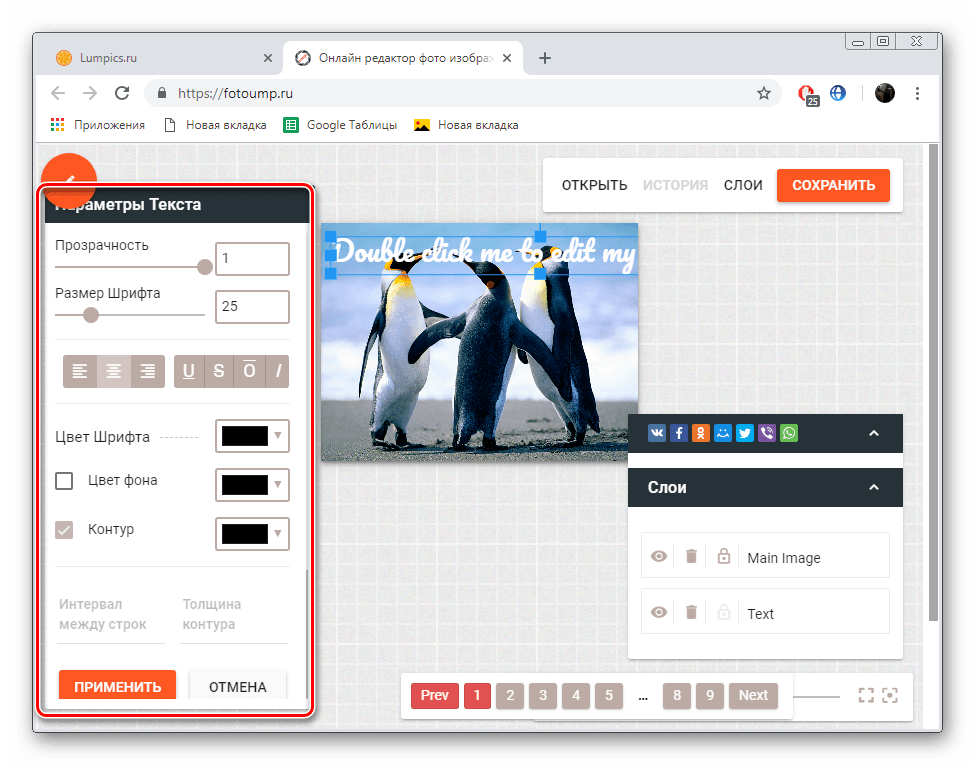Toggle italic text style
Screen dimensions: 975x765
(x=278, y=371)
